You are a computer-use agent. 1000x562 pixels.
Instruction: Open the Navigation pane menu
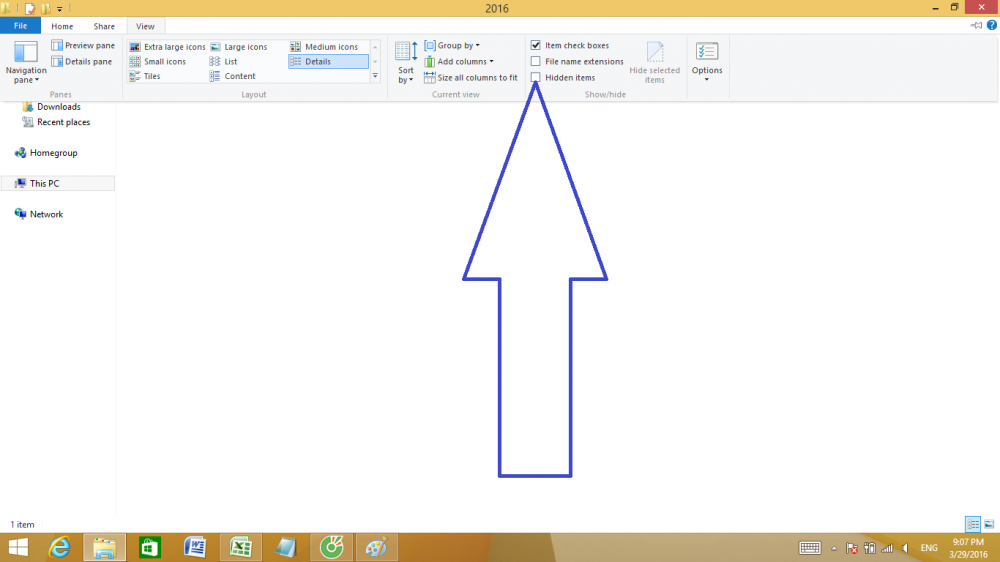(x=26, y=63)
